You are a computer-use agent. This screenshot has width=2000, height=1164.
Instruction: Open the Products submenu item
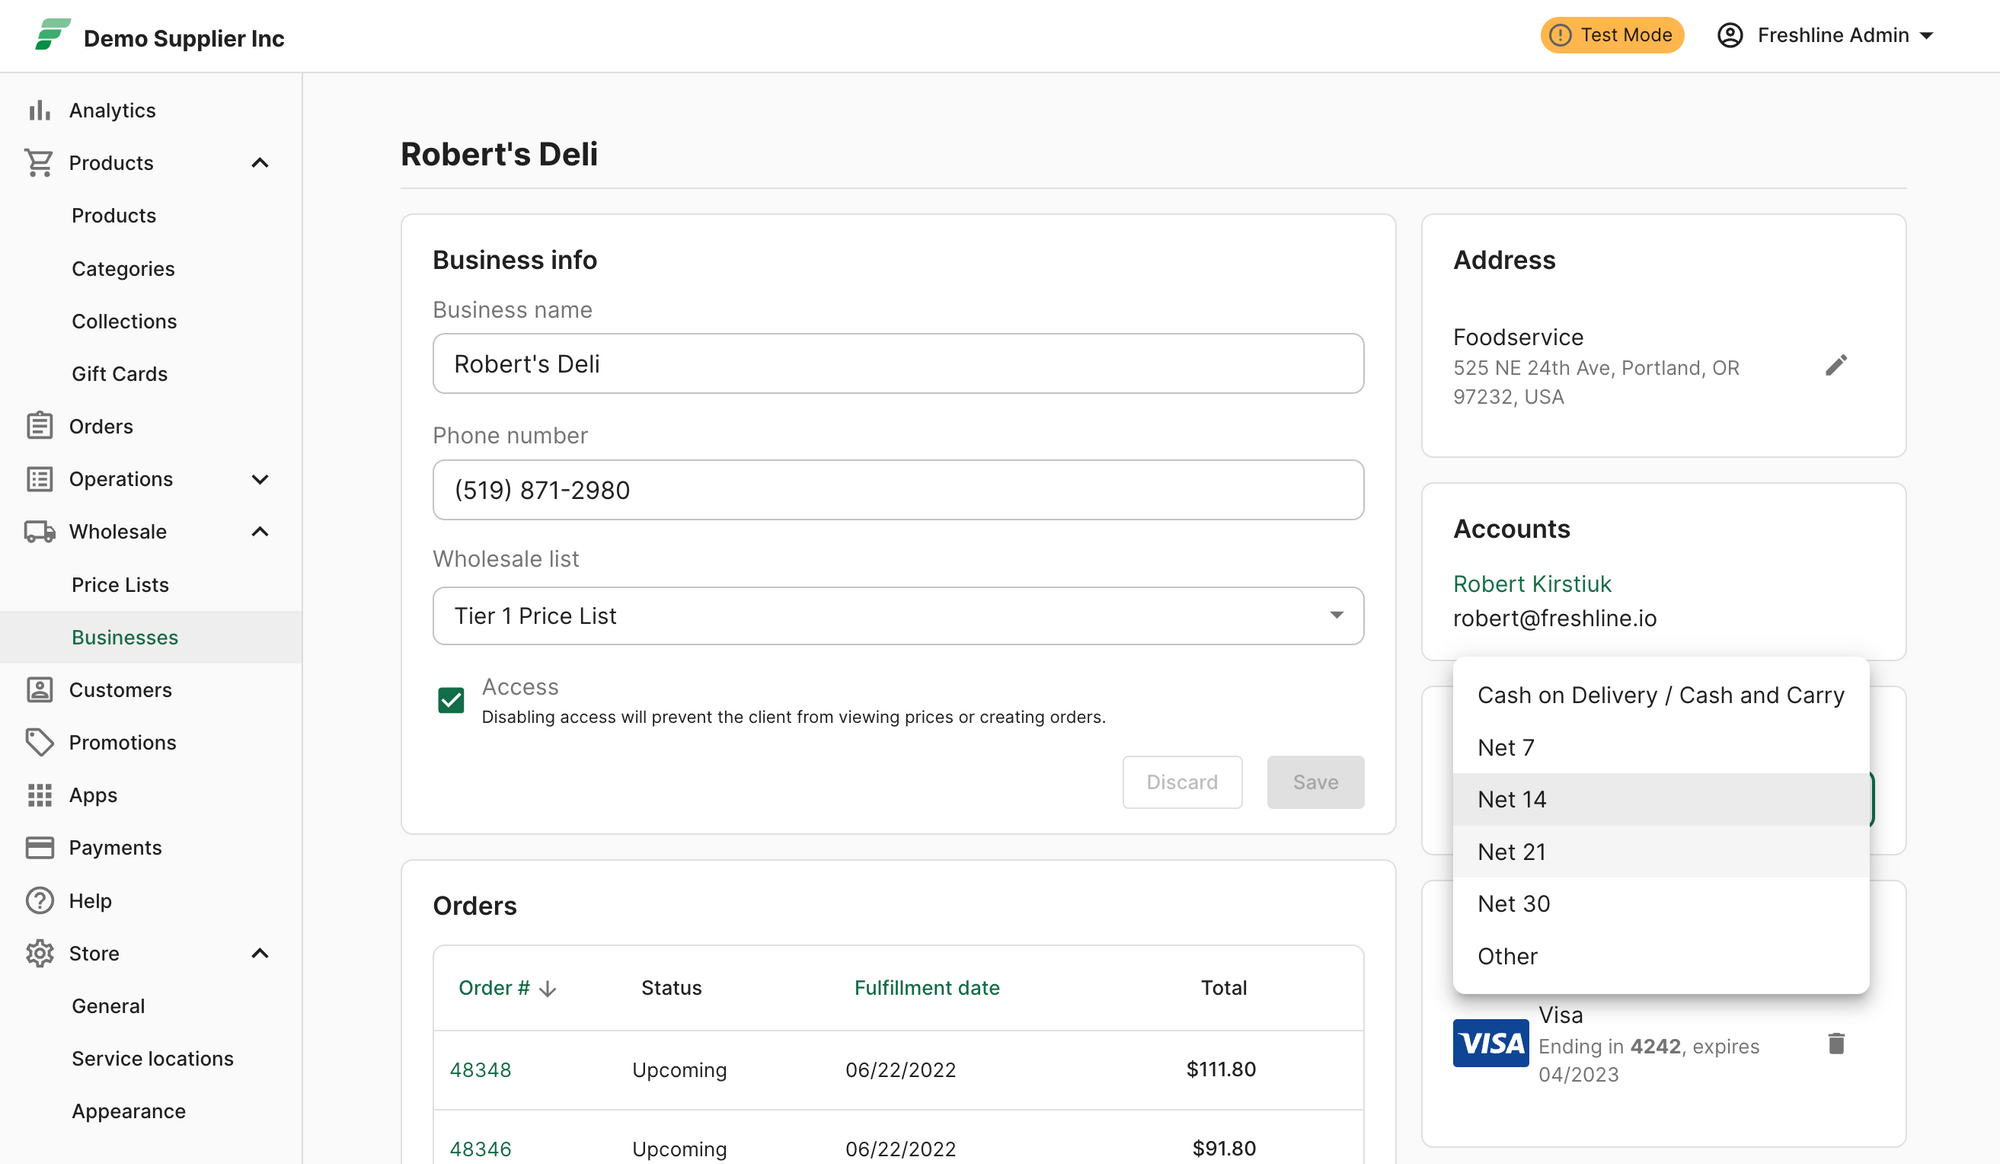(x=114, y=216)
